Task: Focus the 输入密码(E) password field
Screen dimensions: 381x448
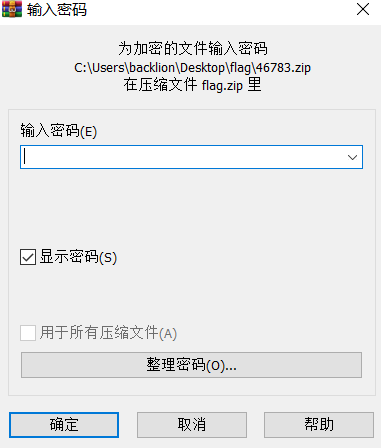Action: [x=191, y=157]
